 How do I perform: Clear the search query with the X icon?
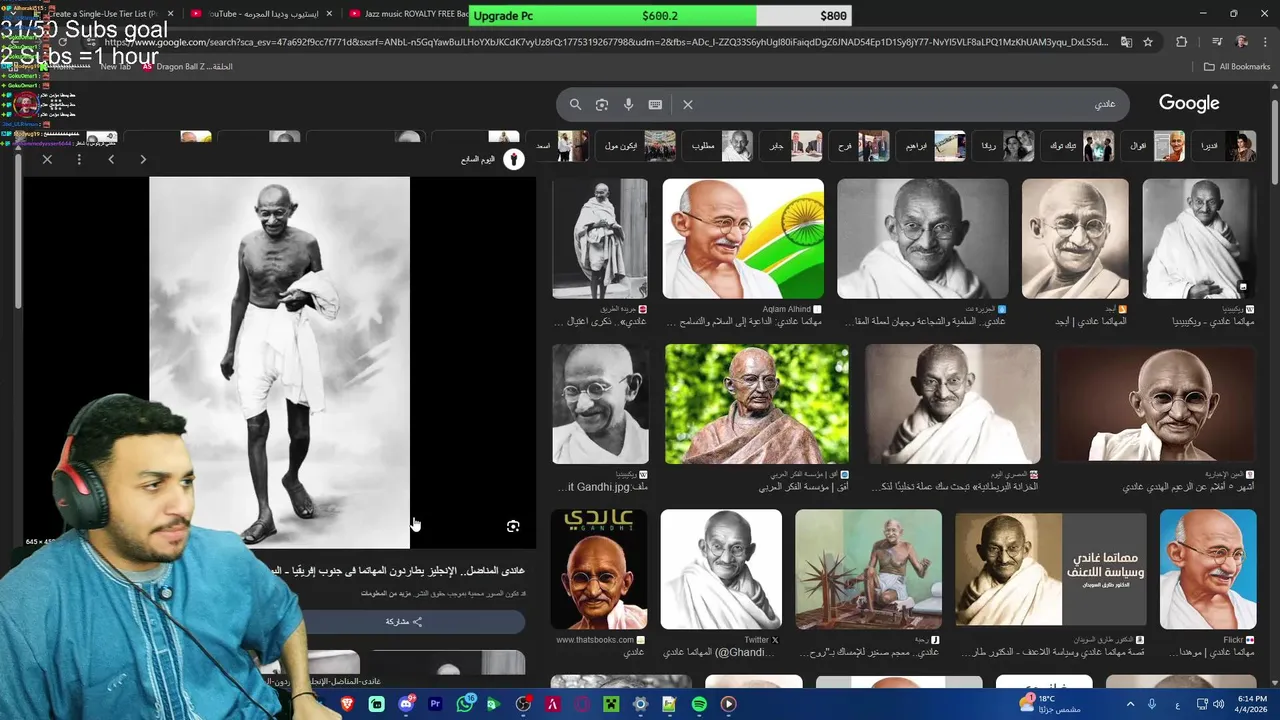point(688,104)
